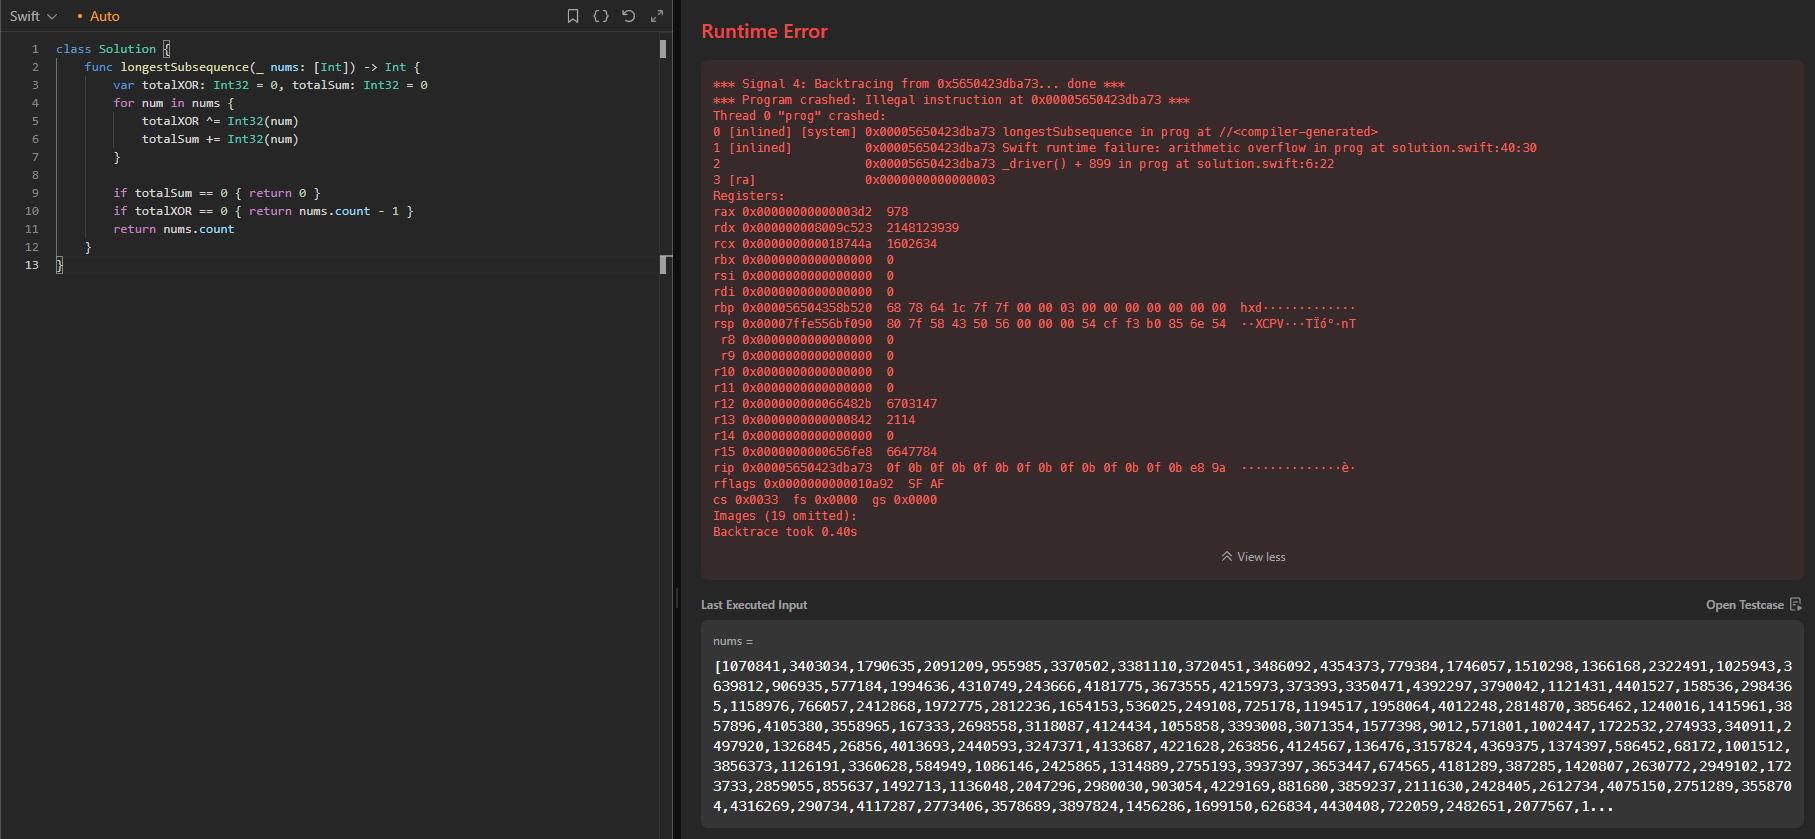Image resolution: width=1815 pixels, height=839 pixels.
Task: Click the bookmark icon in editor toolbar
Action: coord(573,16)
